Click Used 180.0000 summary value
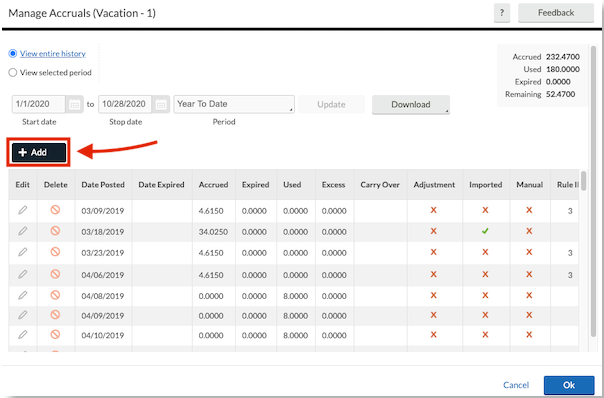The image size is (604, 398). click(x=563, y=69)
